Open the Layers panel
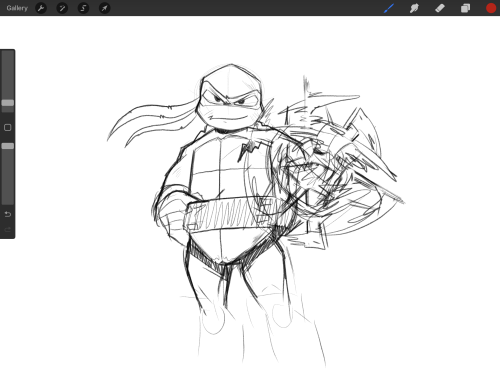The width and height of the screenshot is (500, 375). click(465, 8)
